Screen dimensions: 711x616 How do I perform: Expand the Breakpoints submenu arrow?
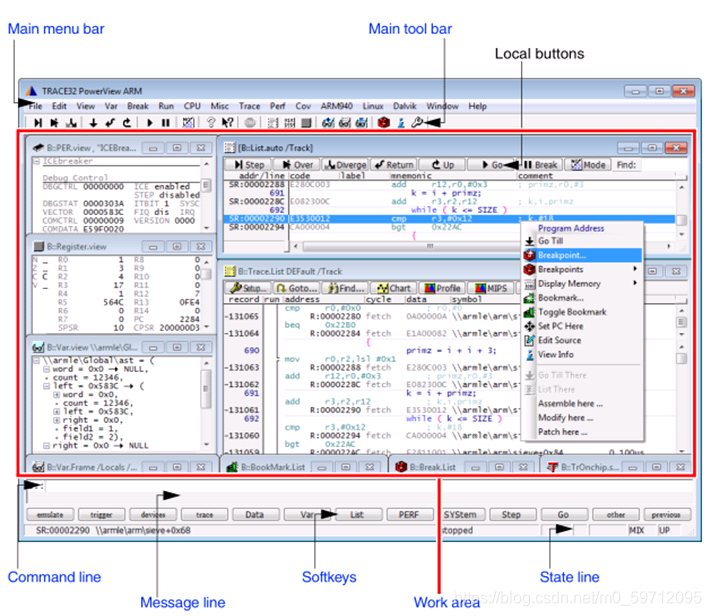(635, 269)
